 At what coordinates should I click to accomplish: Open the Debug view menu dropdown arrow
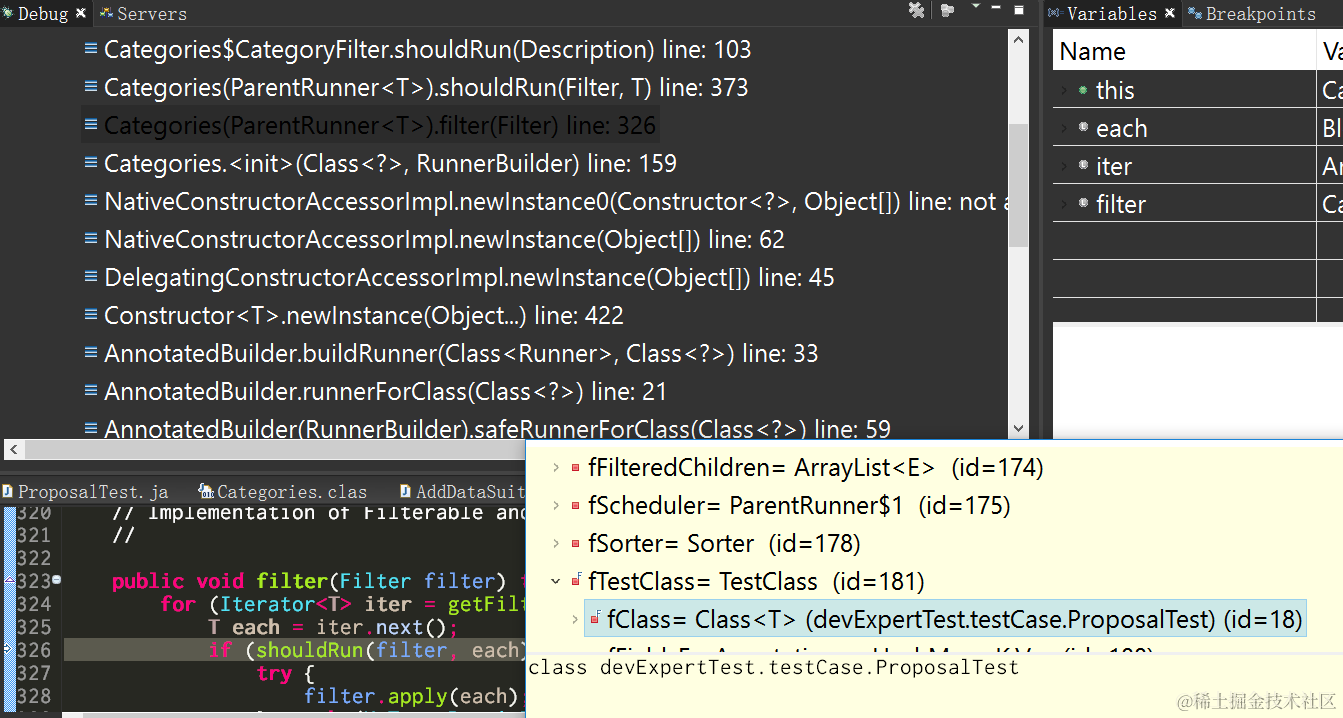click(975, 8)
